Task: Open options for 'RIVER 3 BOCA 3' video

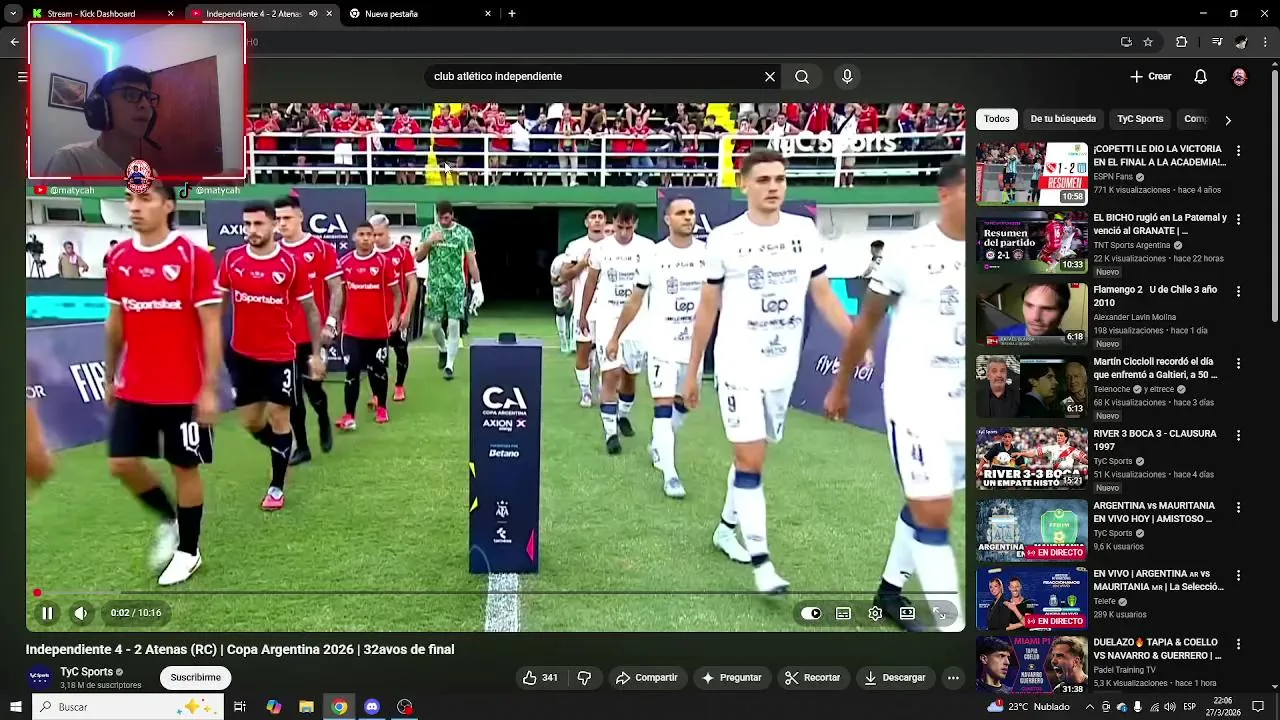Action: (x=1238, y=435)
